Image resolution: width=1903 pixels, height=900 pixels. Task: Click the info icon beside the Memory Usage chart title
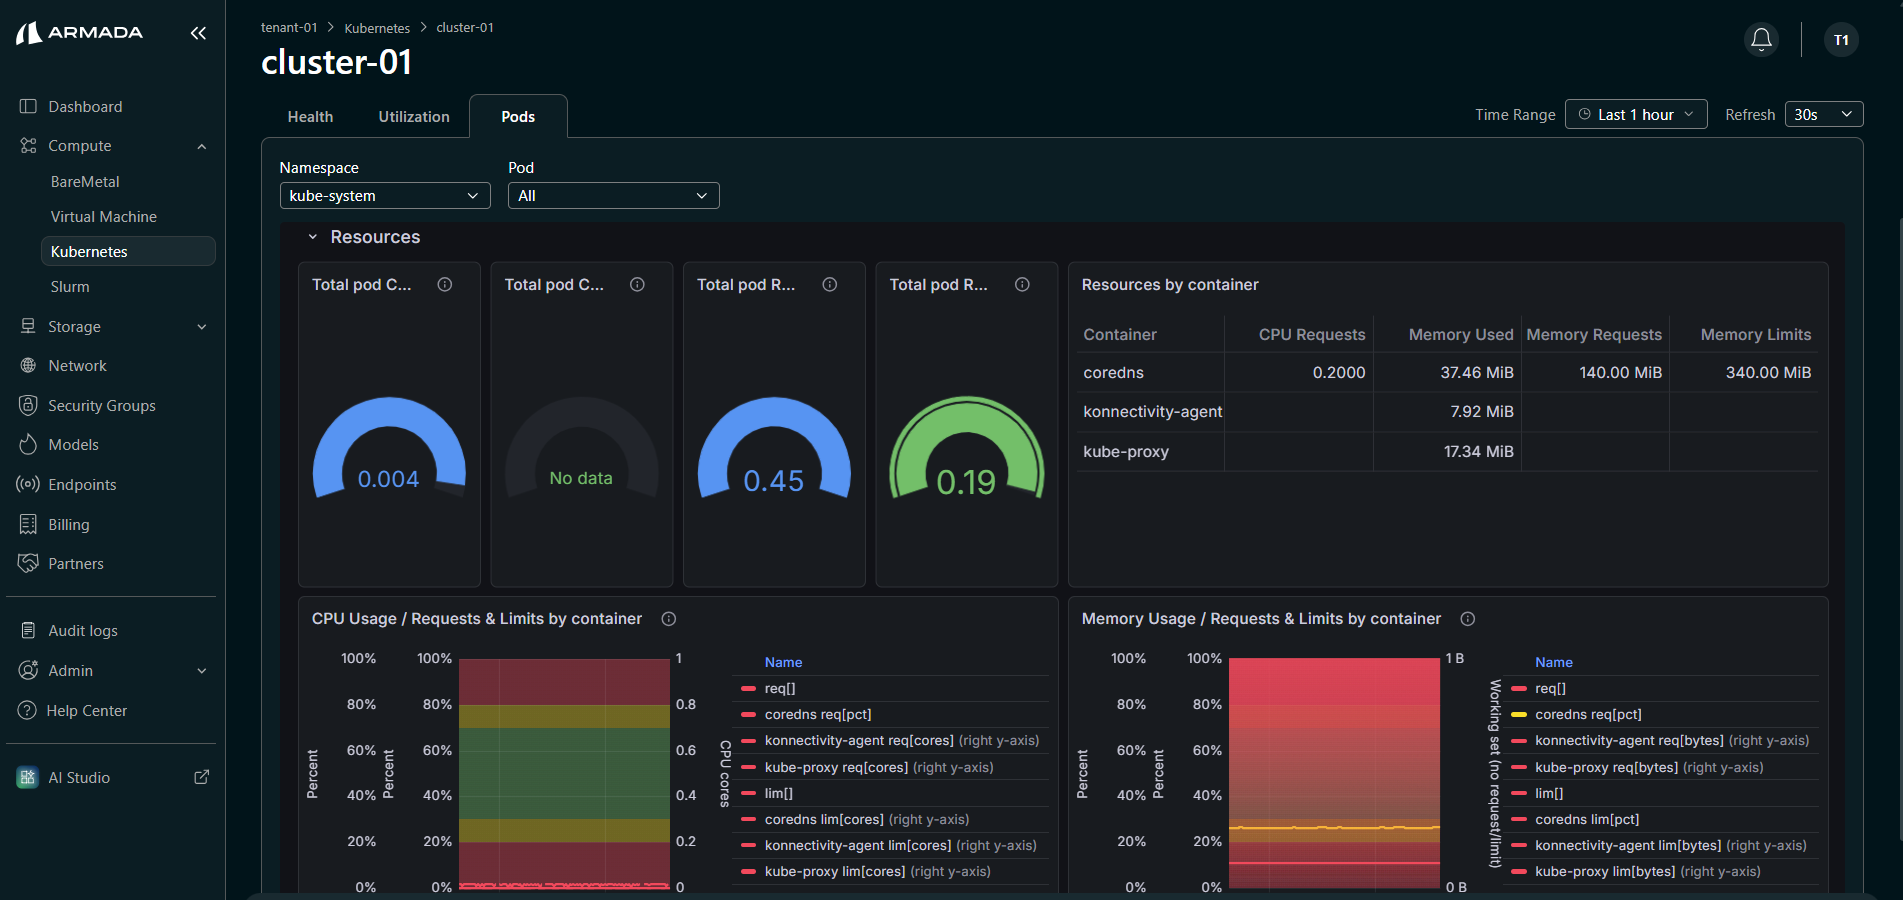coord(1468,619)
